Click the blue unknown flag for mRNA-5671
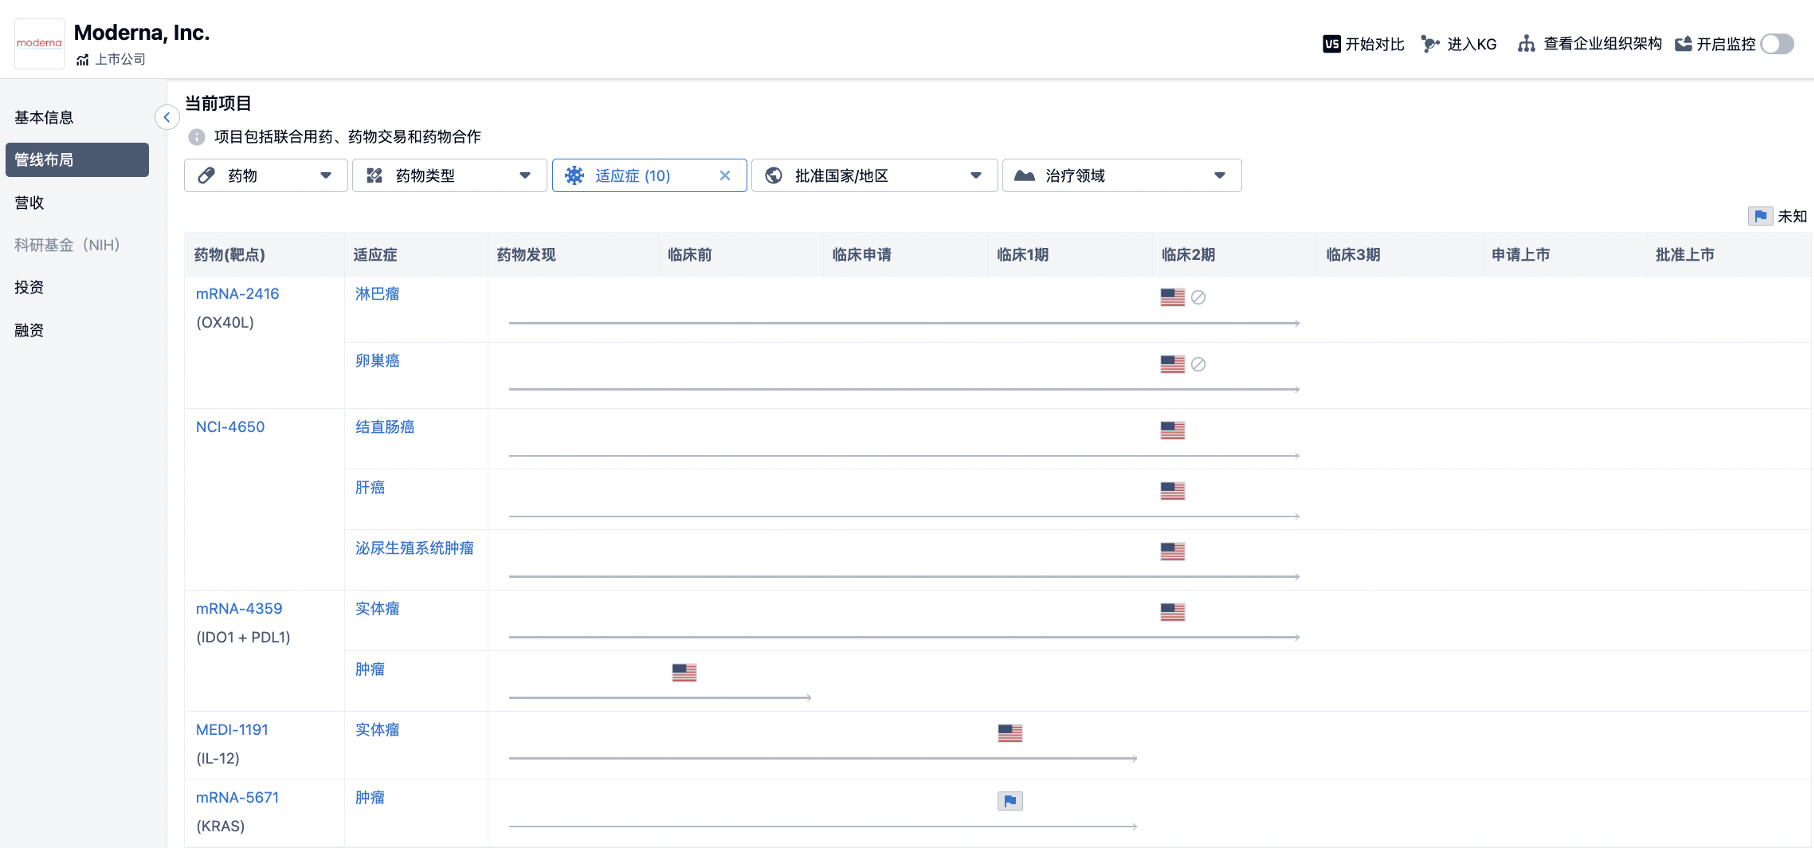1814x848 pixels. (1010, 801)
